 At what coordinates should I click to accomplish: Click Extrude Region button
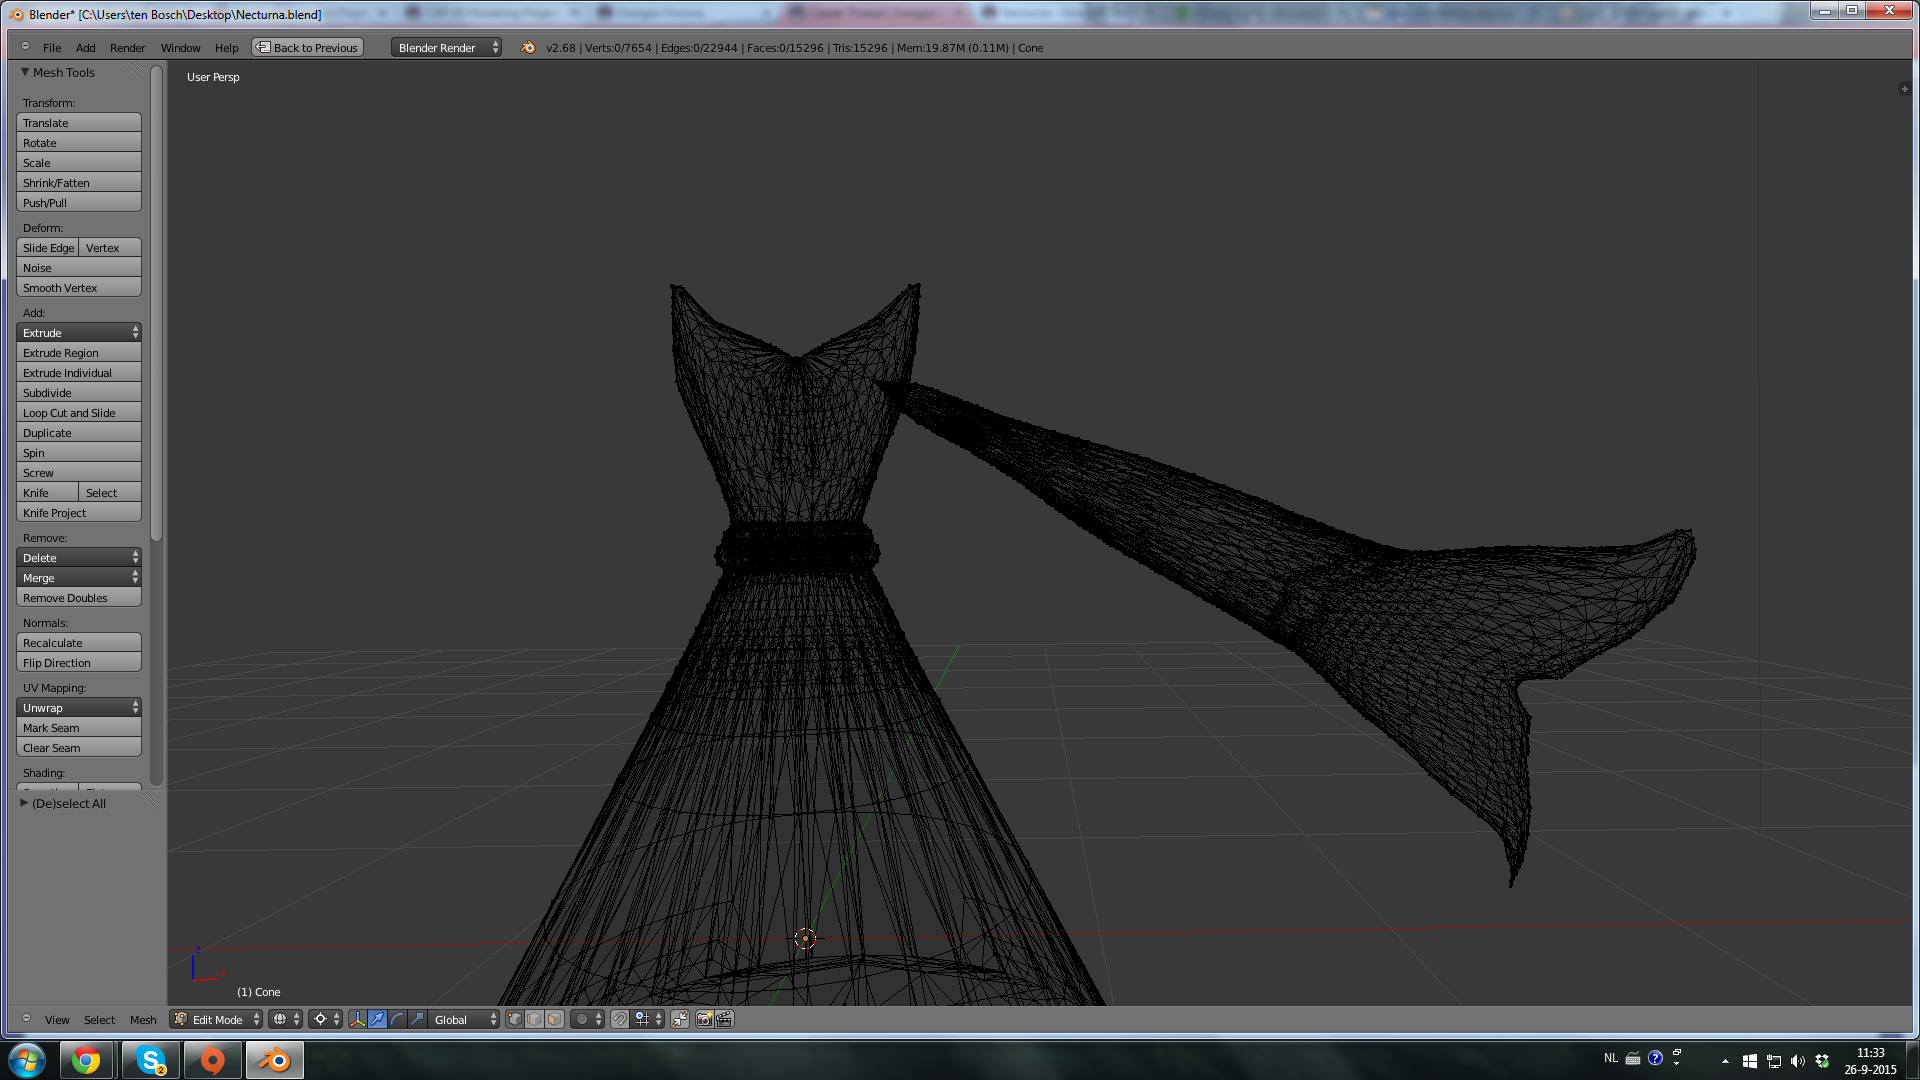79,353
